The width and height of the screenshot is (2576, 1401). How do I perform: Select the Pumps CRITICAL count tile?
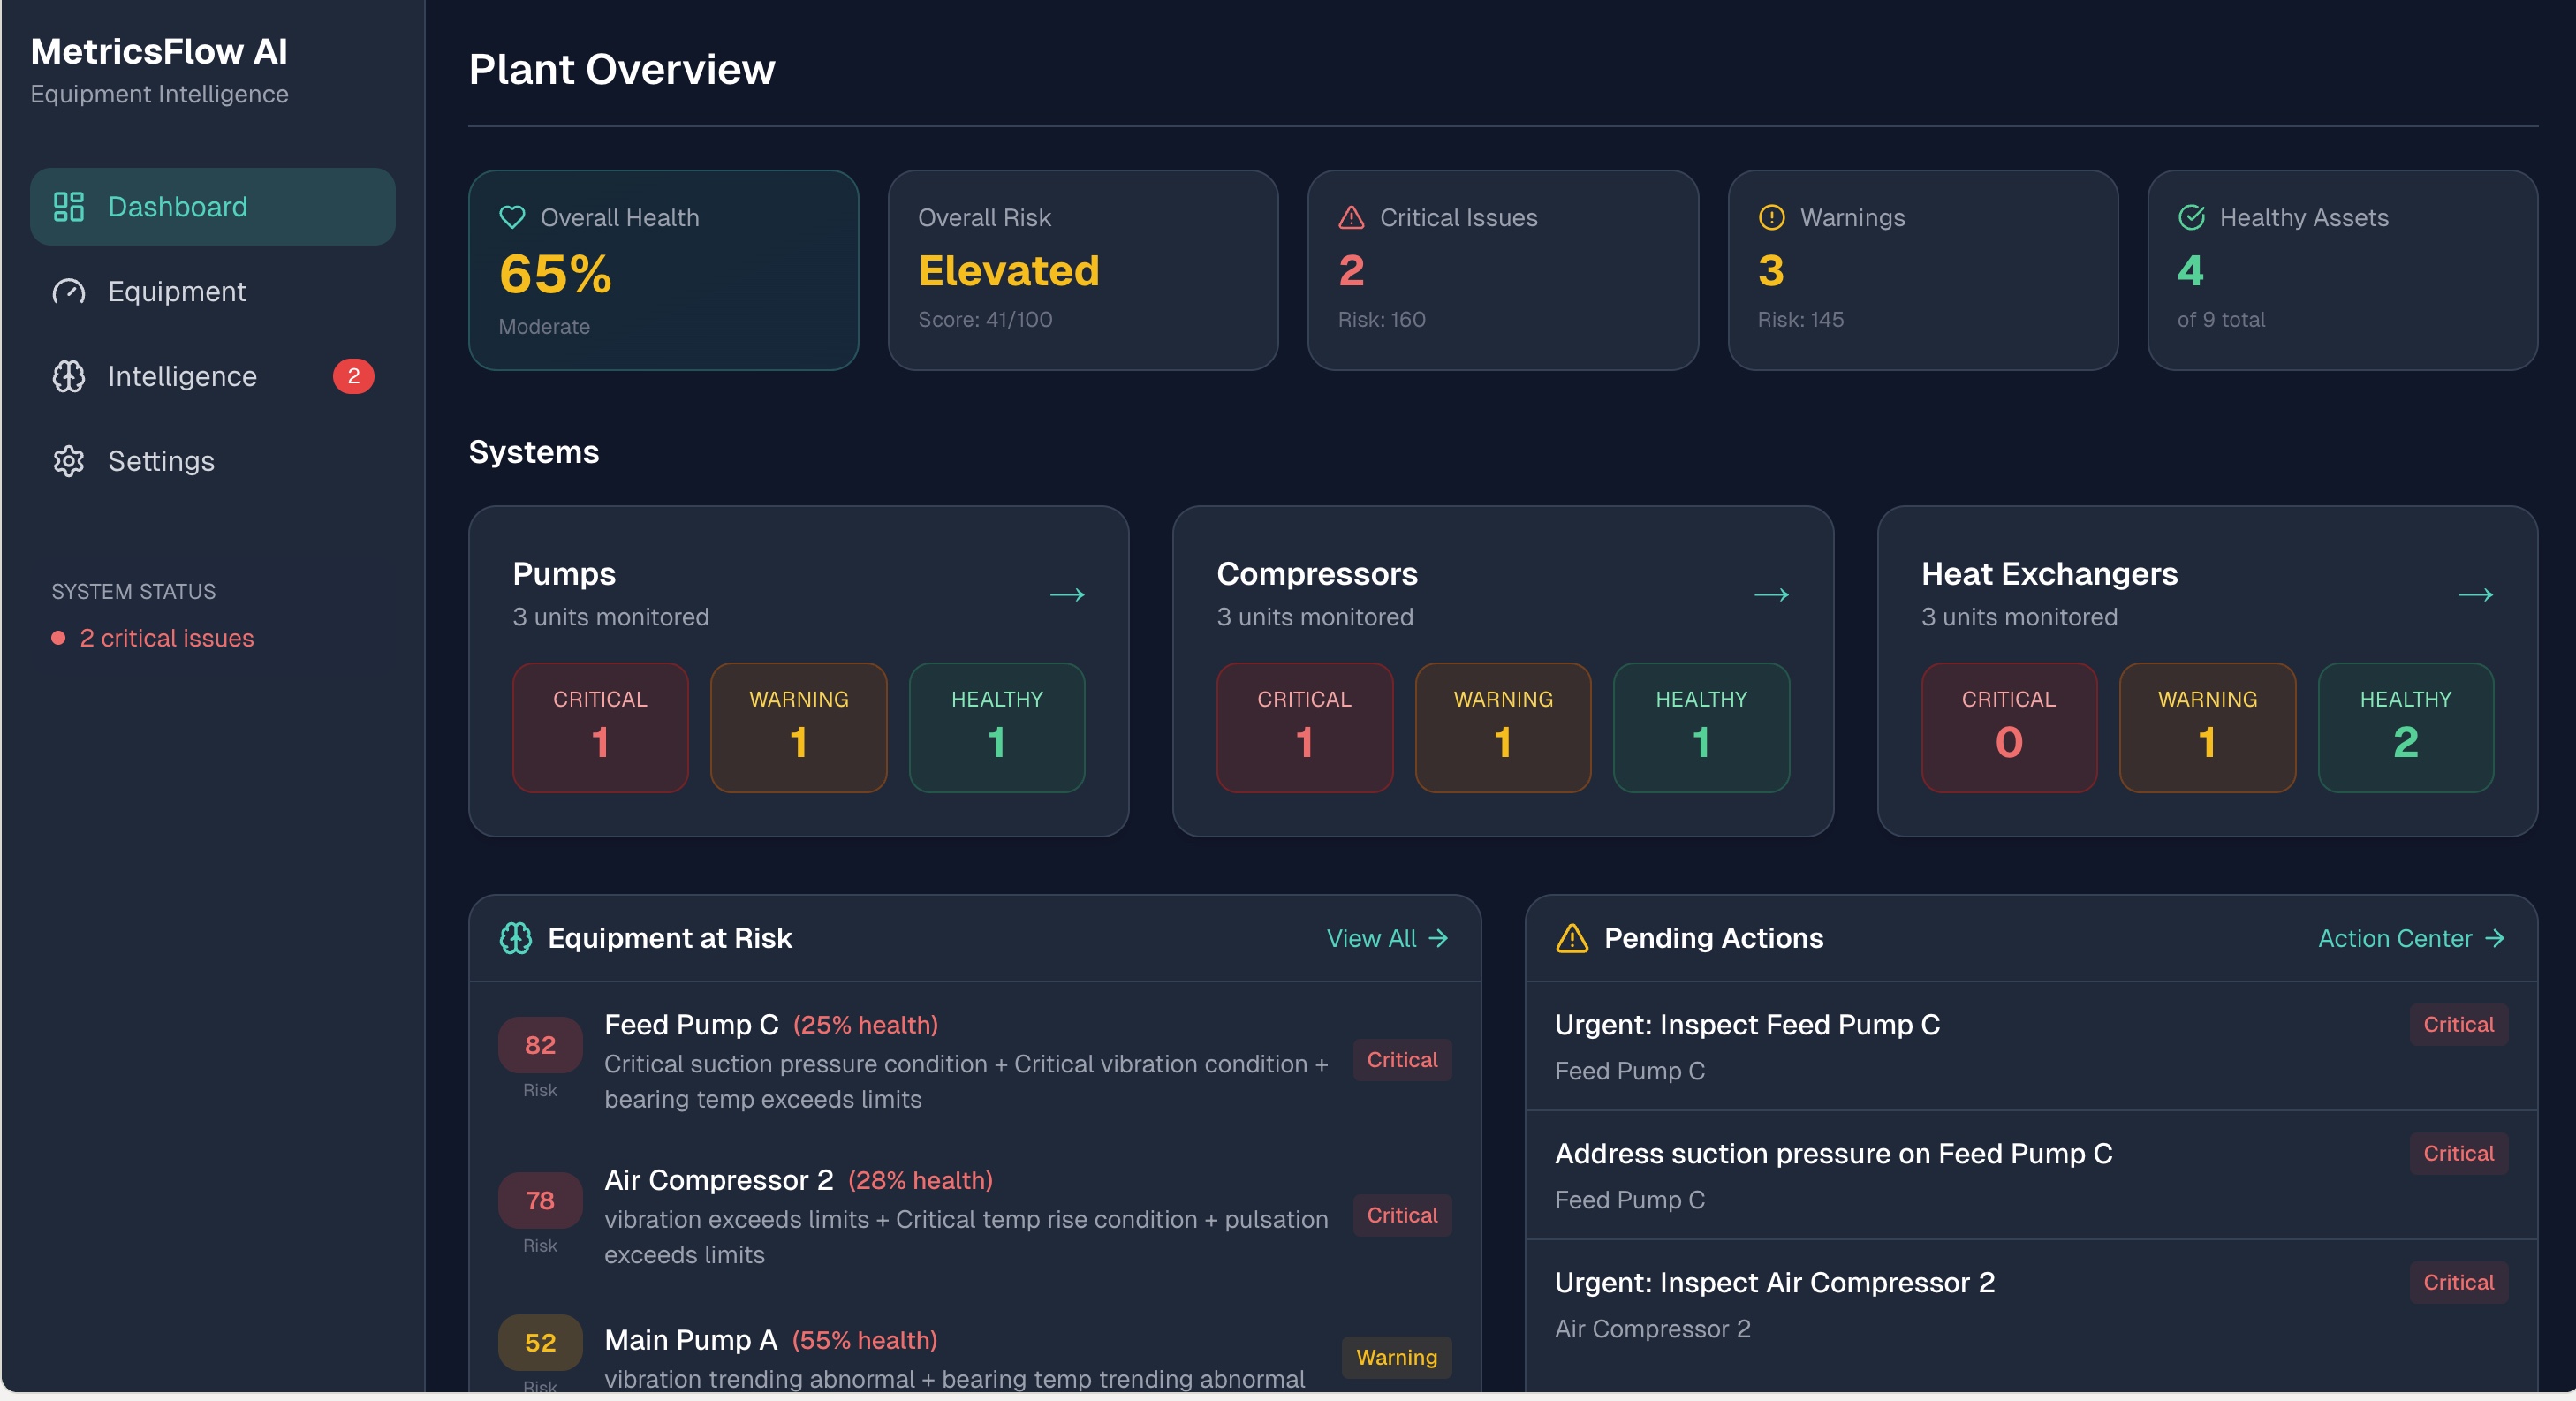pos(600,727)
